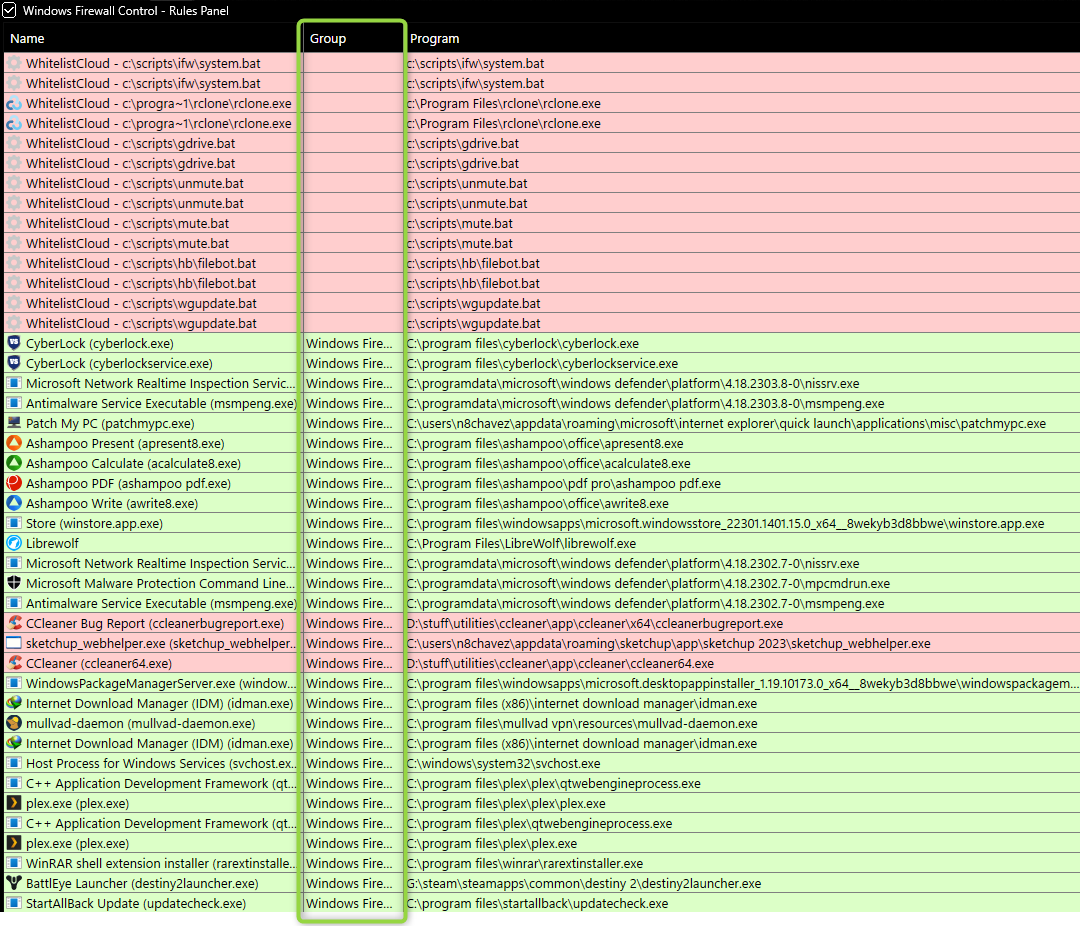Image resolution: width=1080 pixels, height=926 pixels.
Task: Select the BattlEye Launcher (destiny2launcher.exe) name
Action: point(143,883)
